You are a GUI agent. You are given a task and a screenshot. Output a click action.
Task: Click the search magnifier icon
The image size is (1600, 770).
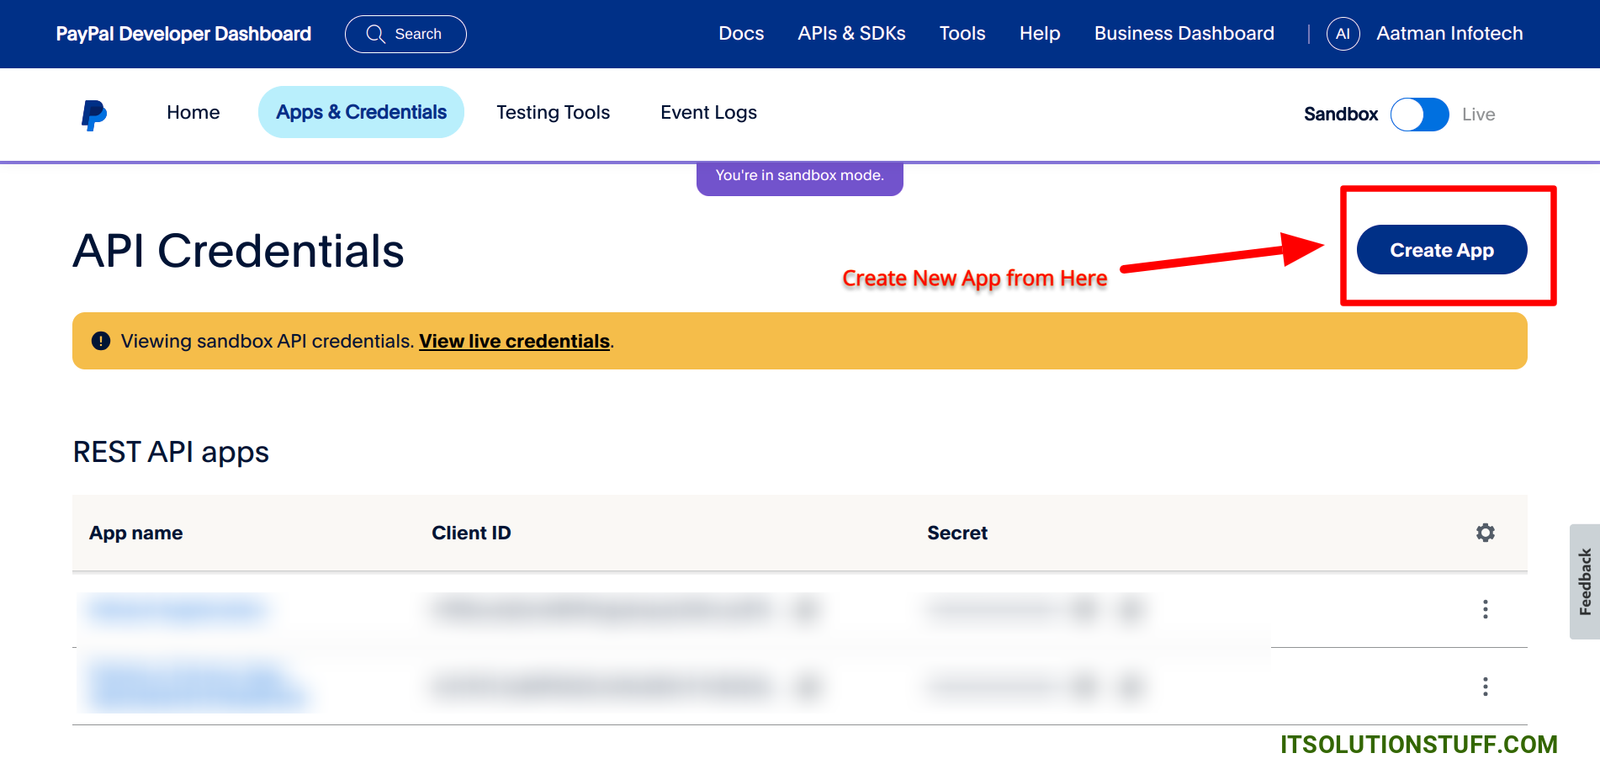pos(376,34)
